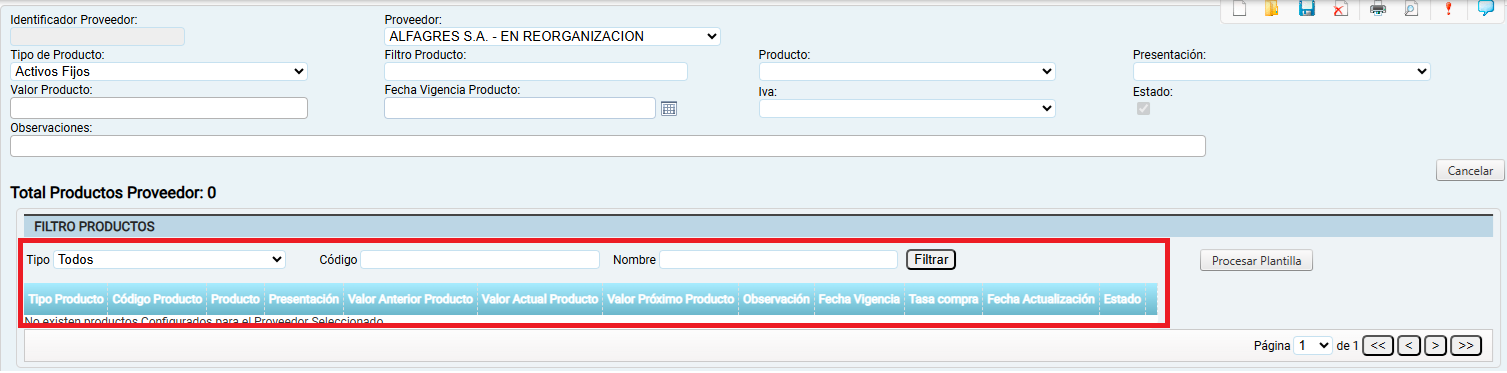Click the Observaciones text field

(x=608, y=146)
